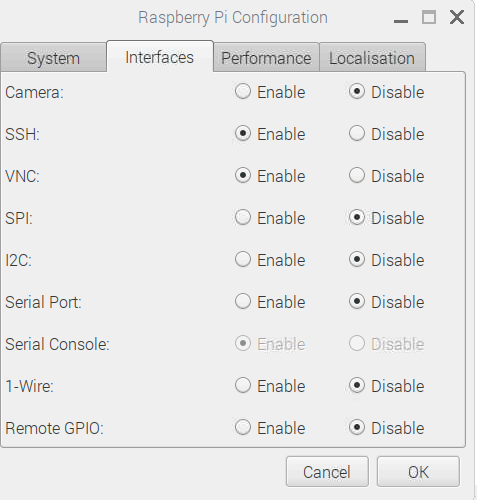Enable Remote GPIO
The width and height of the screenshot is (477, 500).
coord(243,427)
